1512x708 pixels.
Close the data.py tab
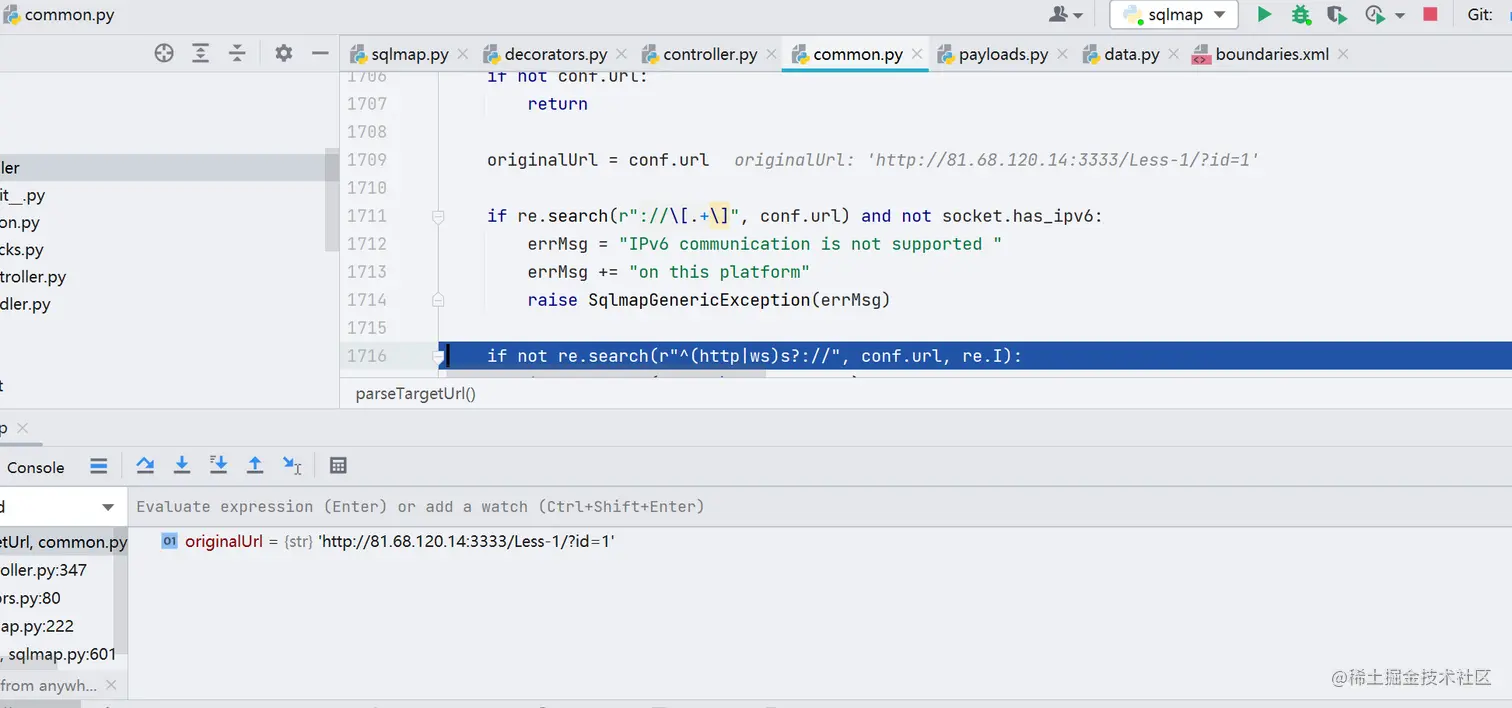1174,54
